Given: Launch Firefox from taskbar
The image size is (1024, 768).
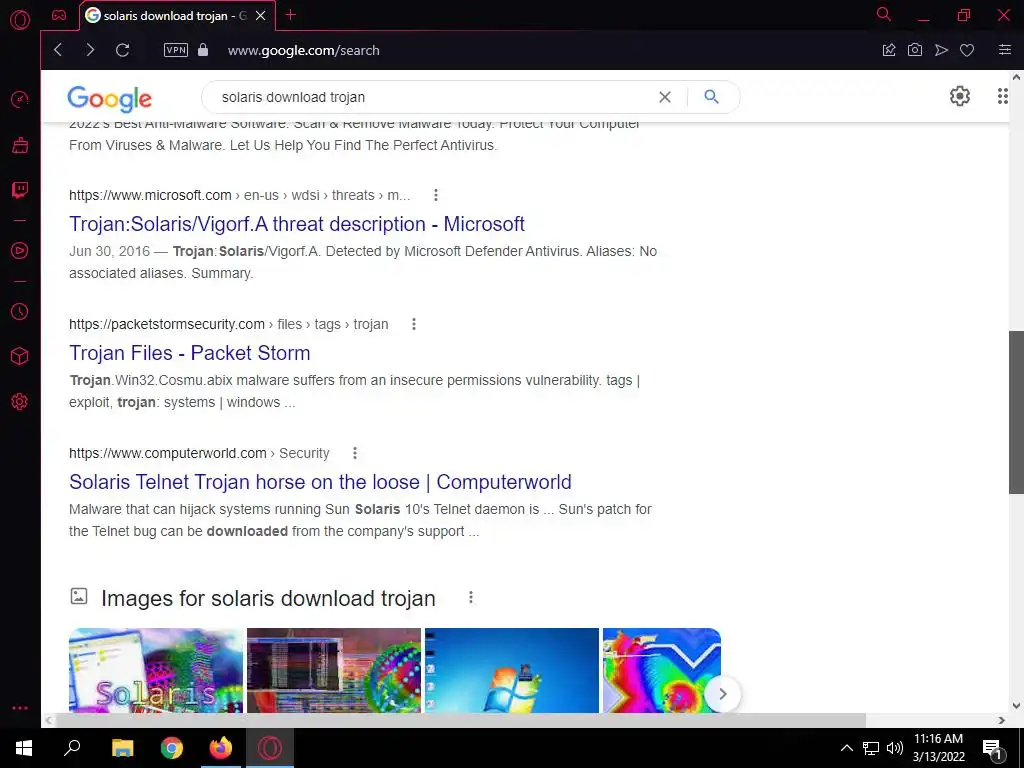Looking at the screenshot, I should coord(221,748).
